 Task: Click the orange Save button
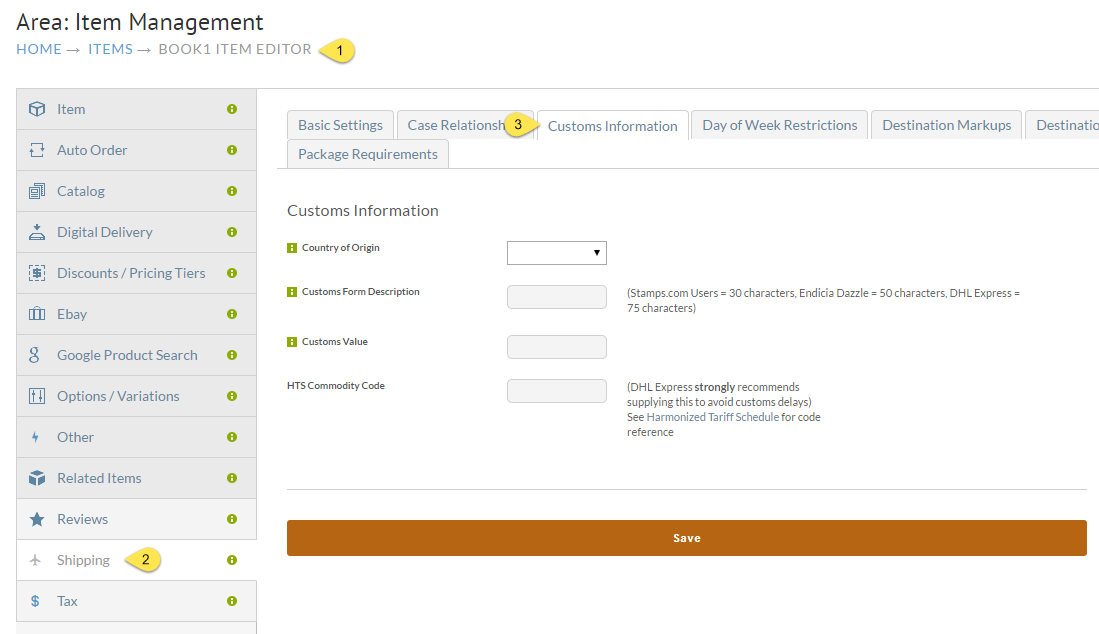tap(687, 538)
